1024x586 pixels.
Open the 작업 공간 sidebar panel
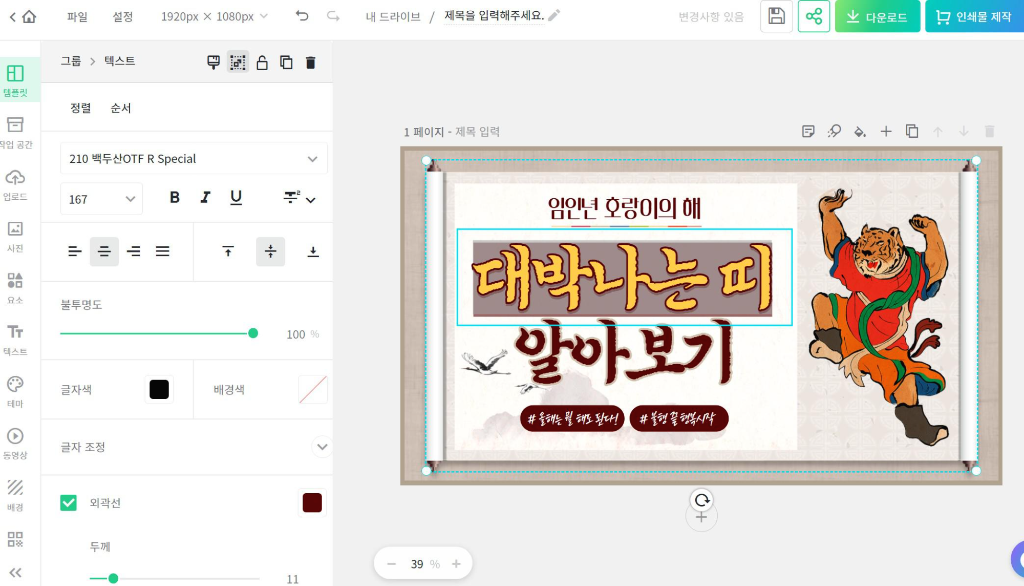[16, 133]
